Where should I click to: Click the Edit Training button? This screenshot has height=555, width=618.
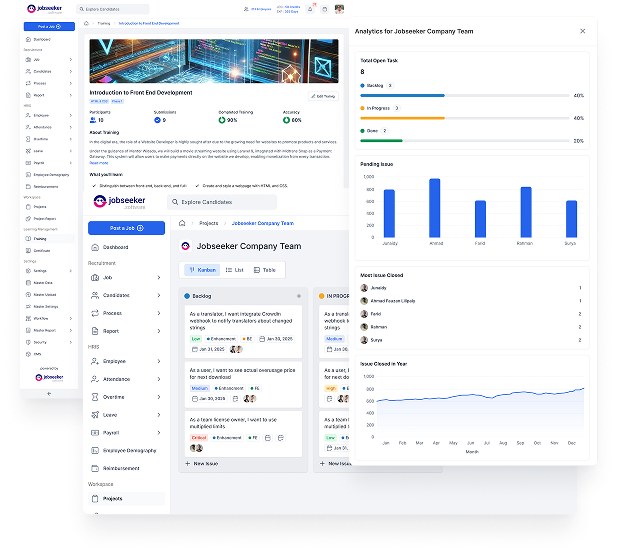coord(324,97)
